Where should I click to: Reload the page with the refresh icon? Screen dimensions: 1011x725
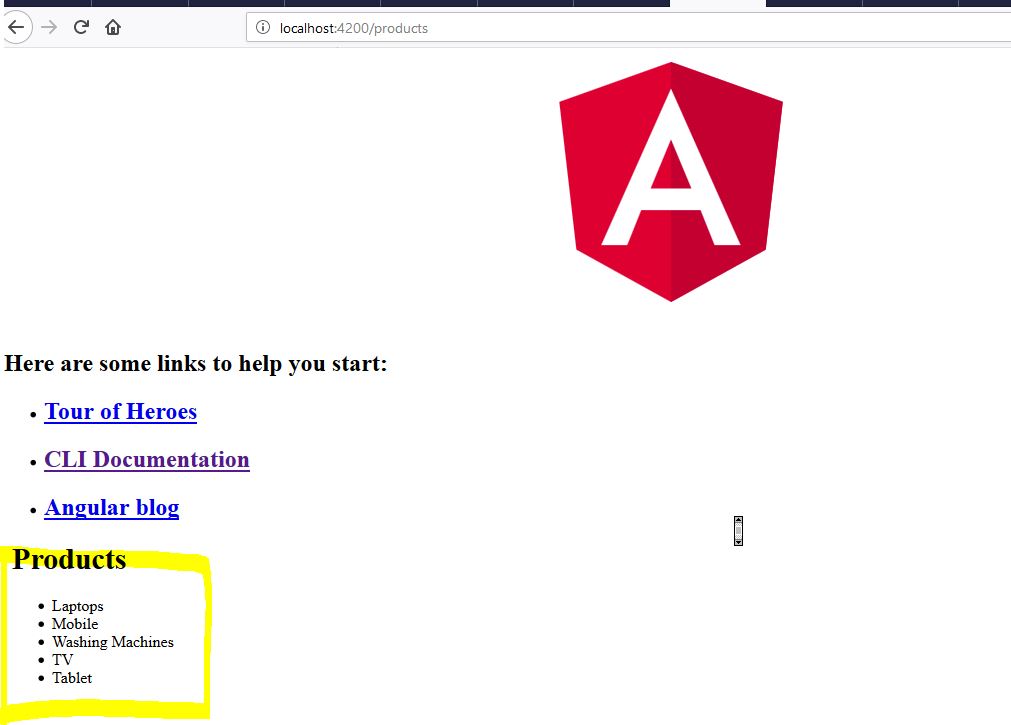click(81, 27)
